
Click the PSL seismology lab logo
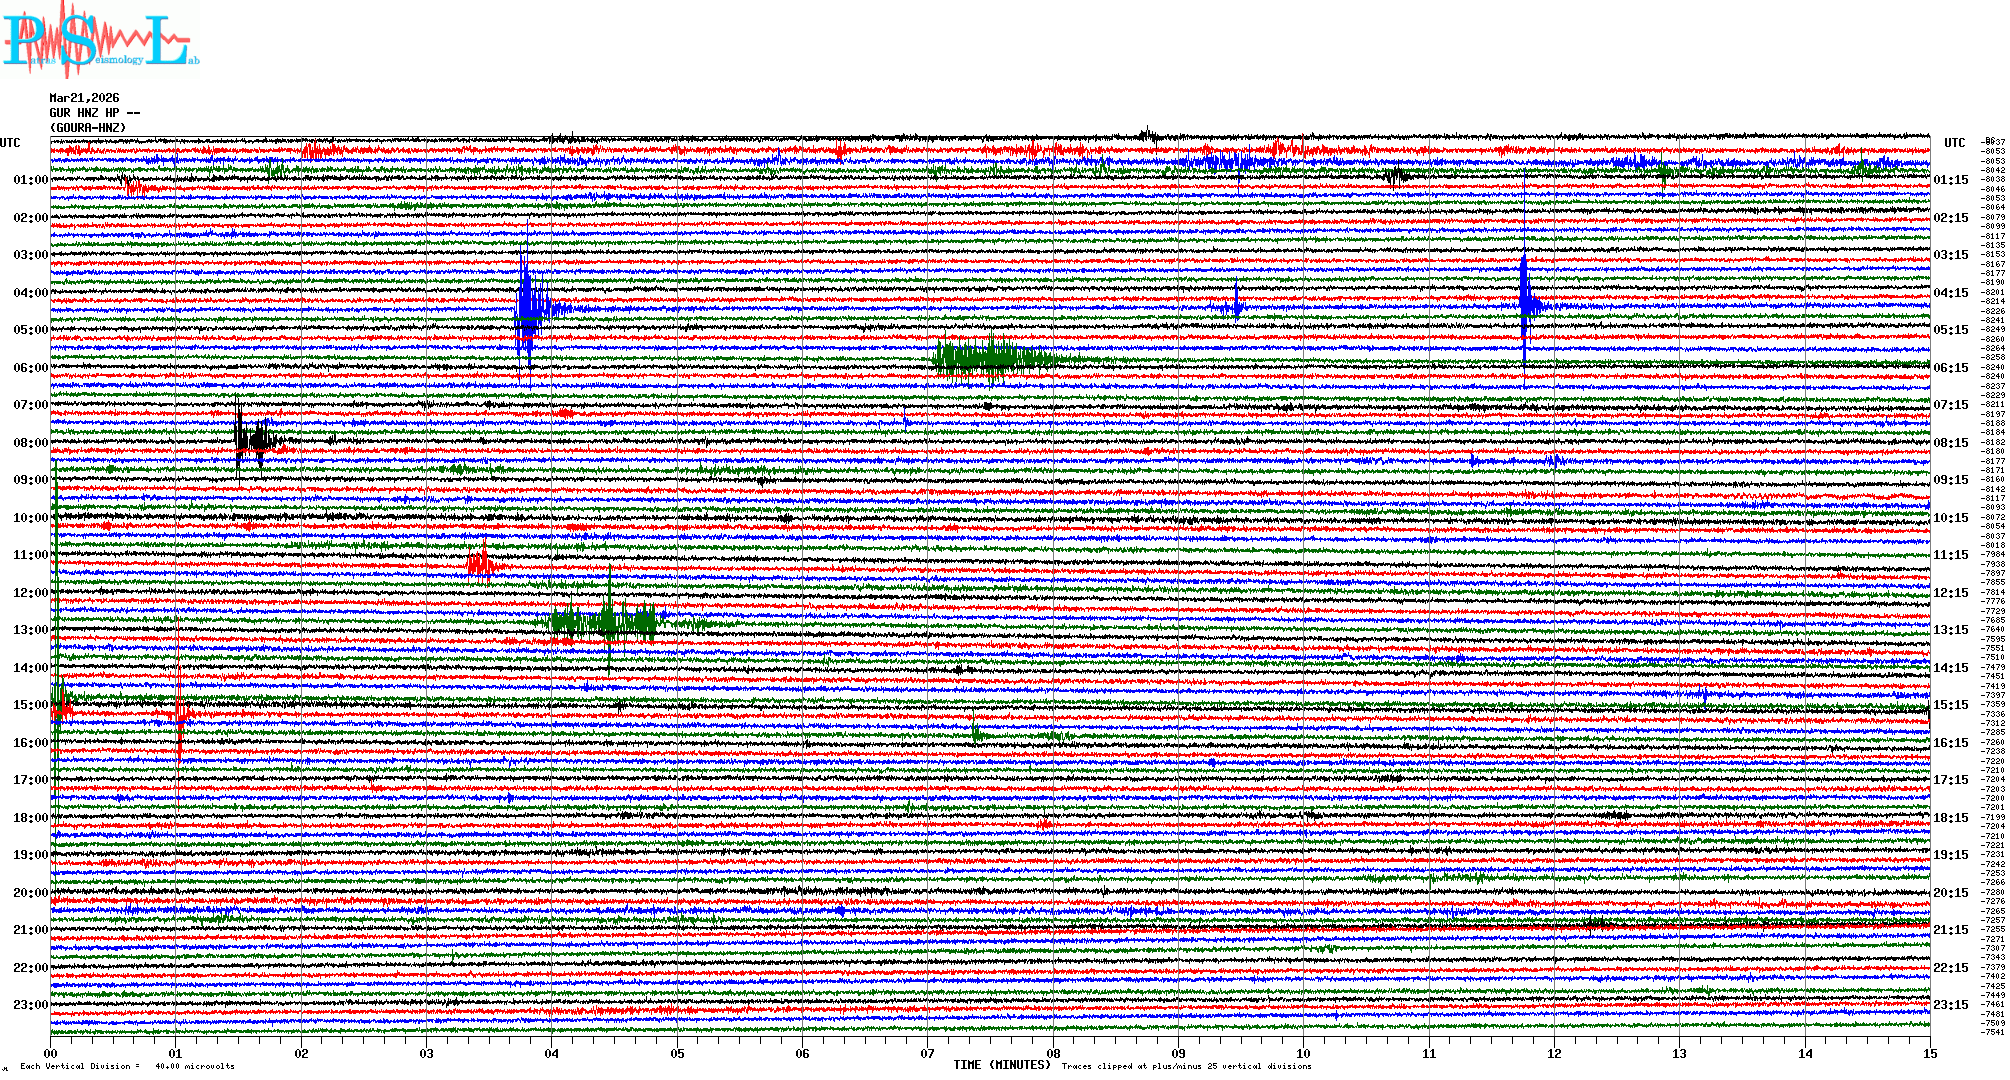(100, 40)
